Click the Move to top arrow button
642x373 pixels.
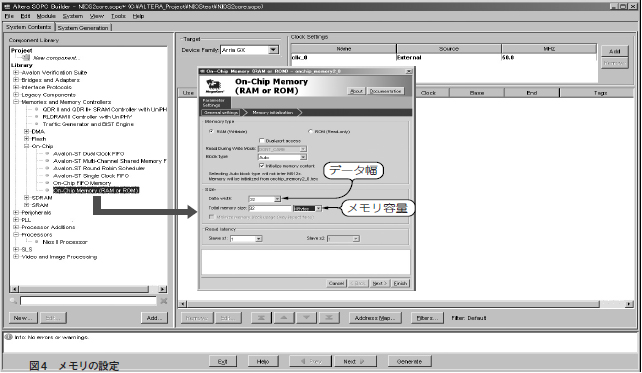click(x=261, y=318)
